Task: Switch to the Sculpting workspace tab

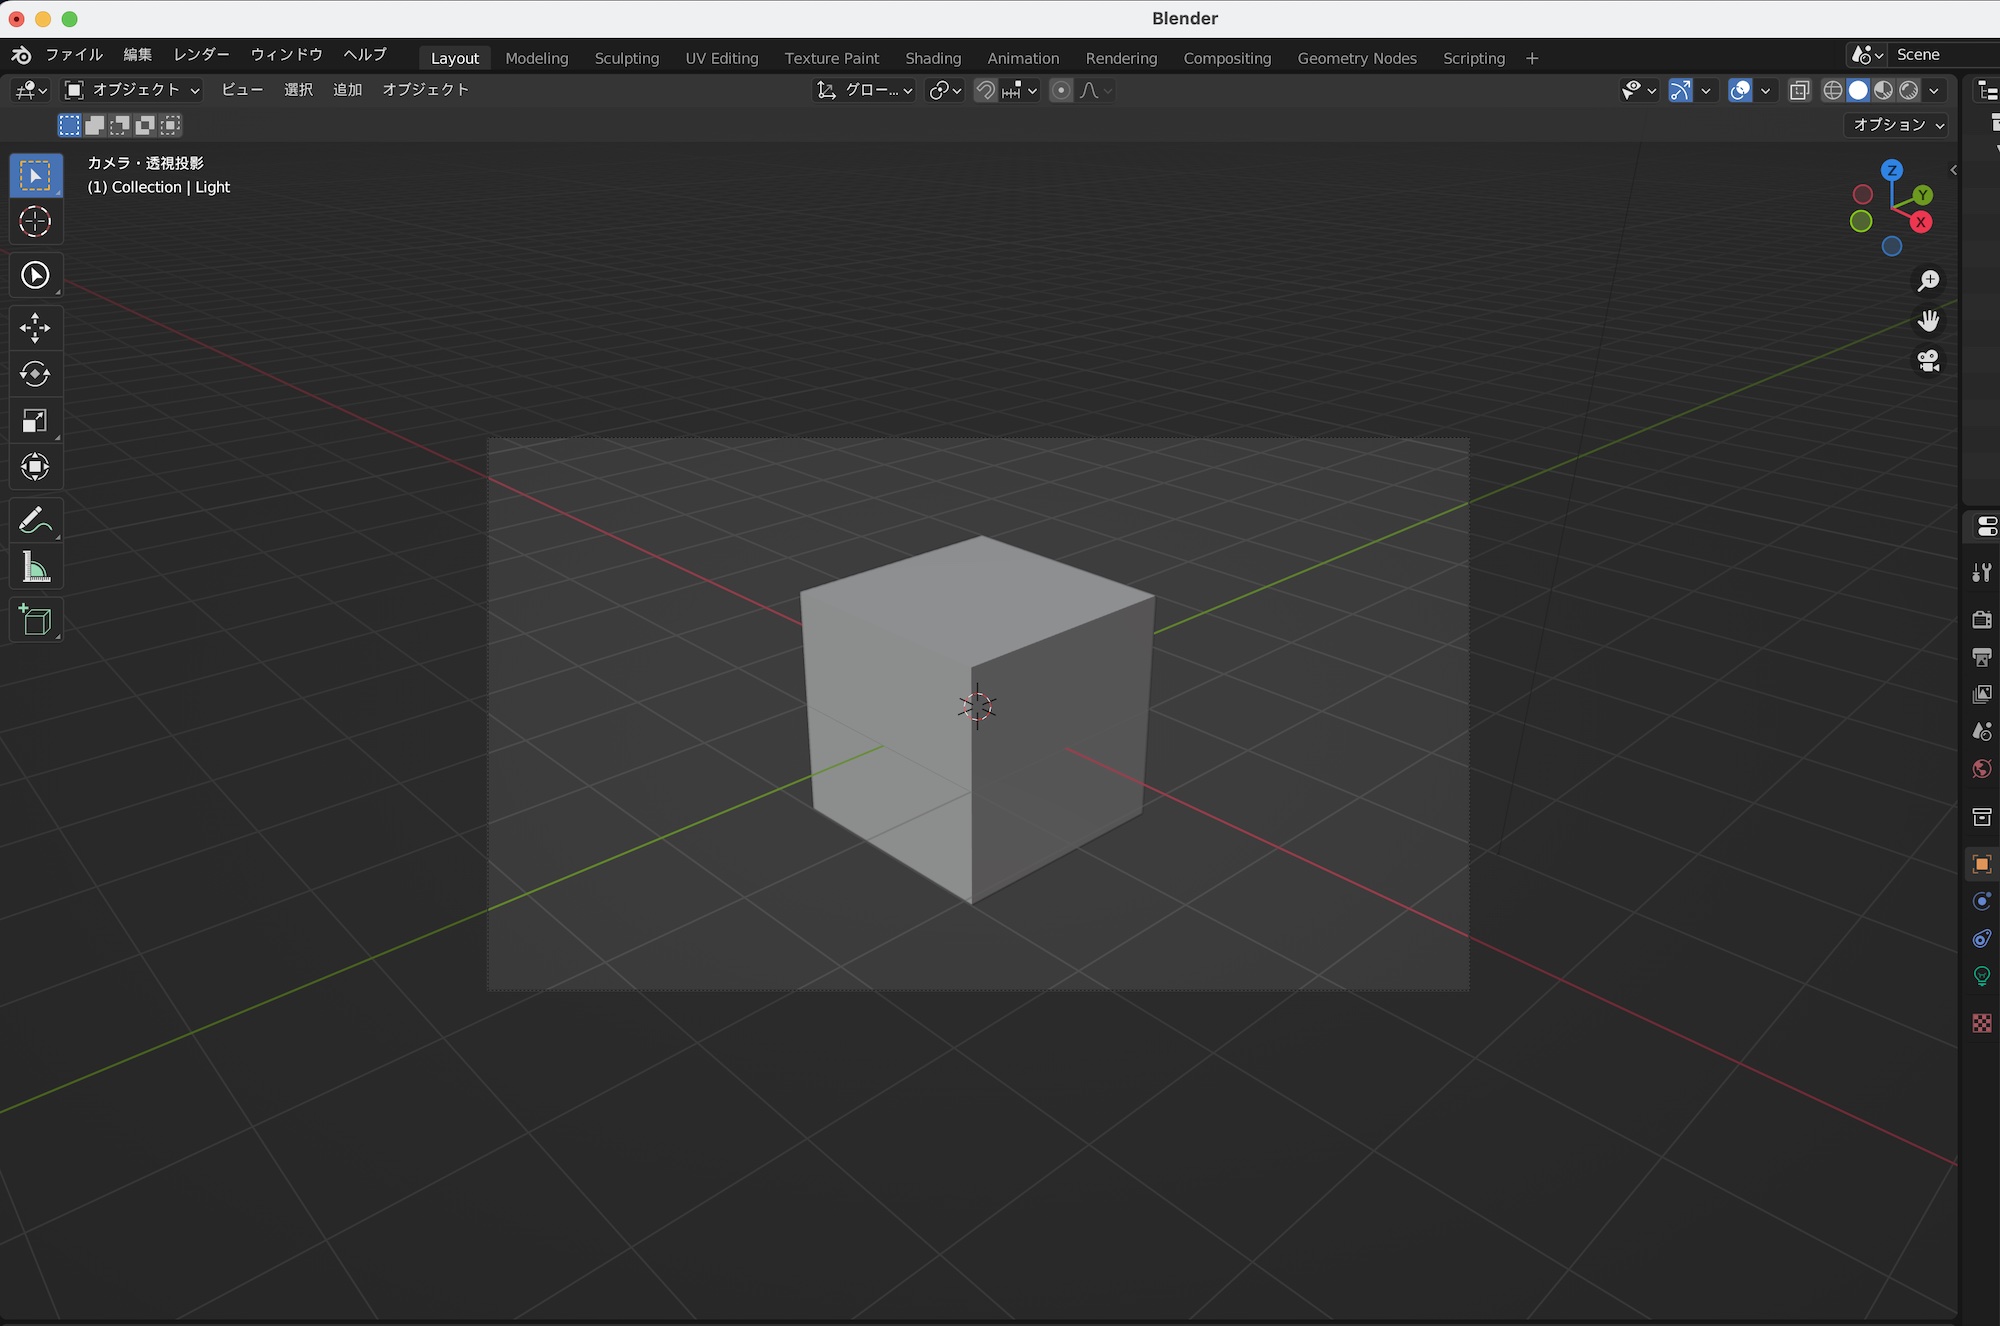Action: (626, 58)
